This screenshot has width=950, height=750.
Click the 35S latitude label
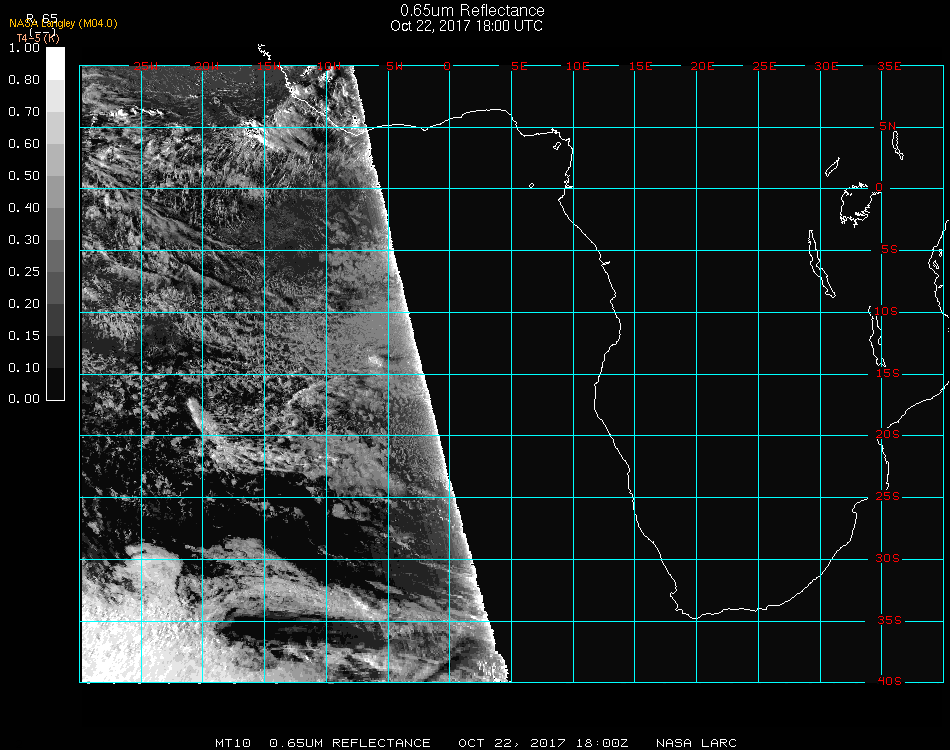pyautogui.click(x=889, y=620)
